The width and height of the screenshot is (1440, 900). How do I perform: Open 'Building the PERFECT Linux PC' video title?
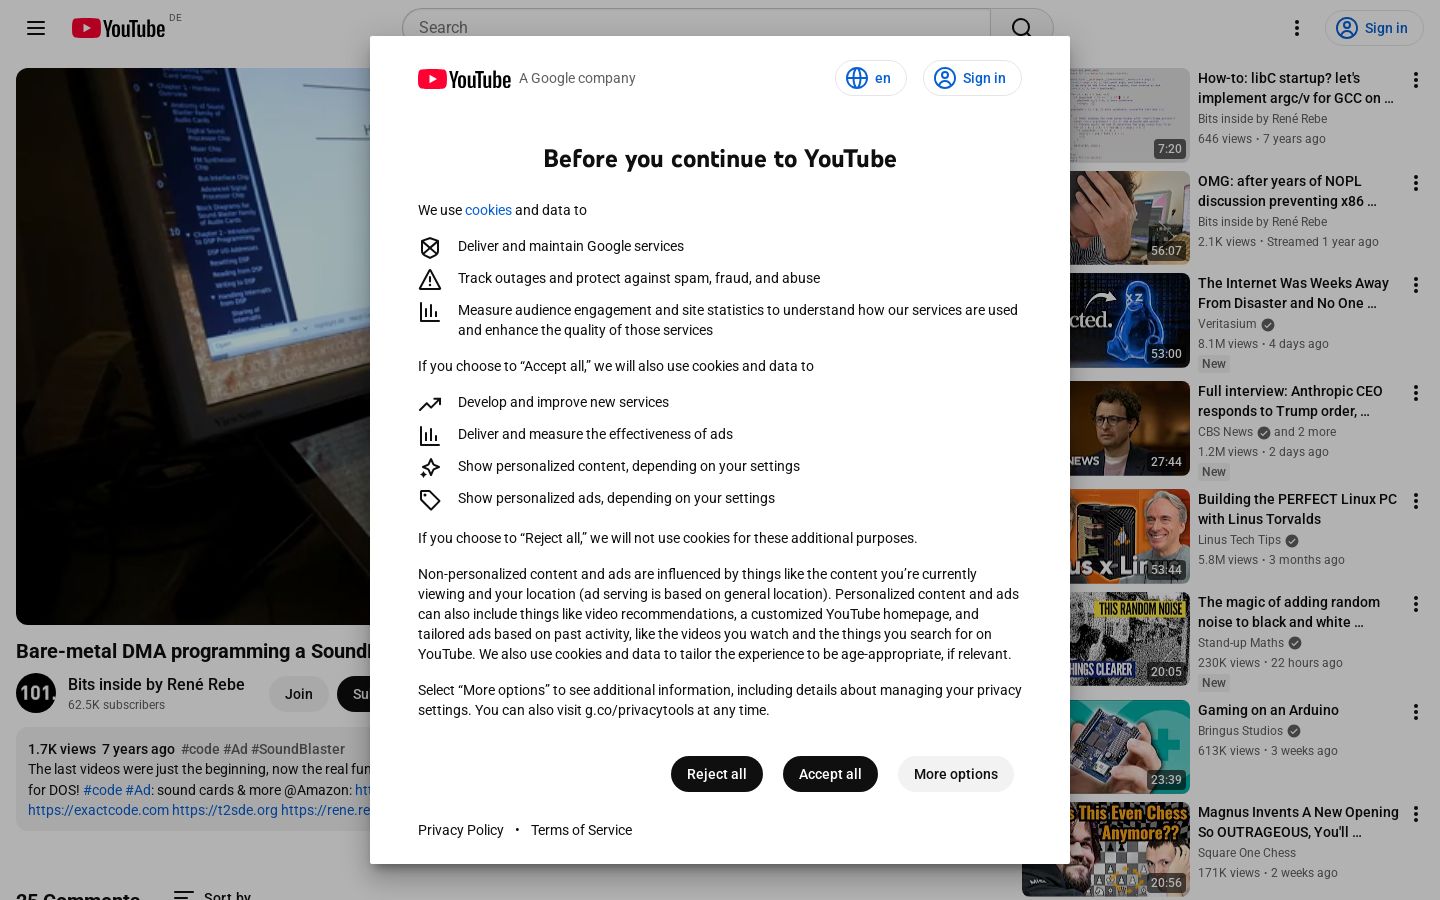(x=1298, y=509)
